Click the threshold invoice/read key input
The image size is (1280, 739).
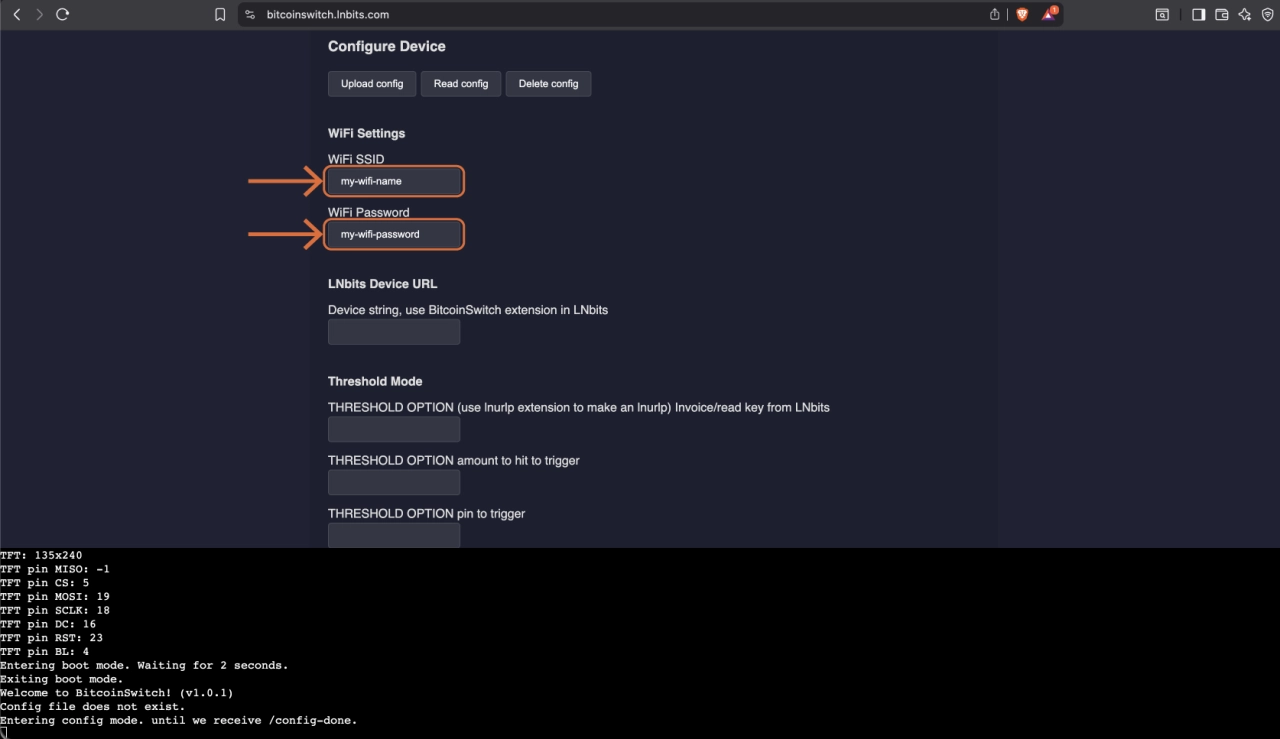click(x=394, y=430)
